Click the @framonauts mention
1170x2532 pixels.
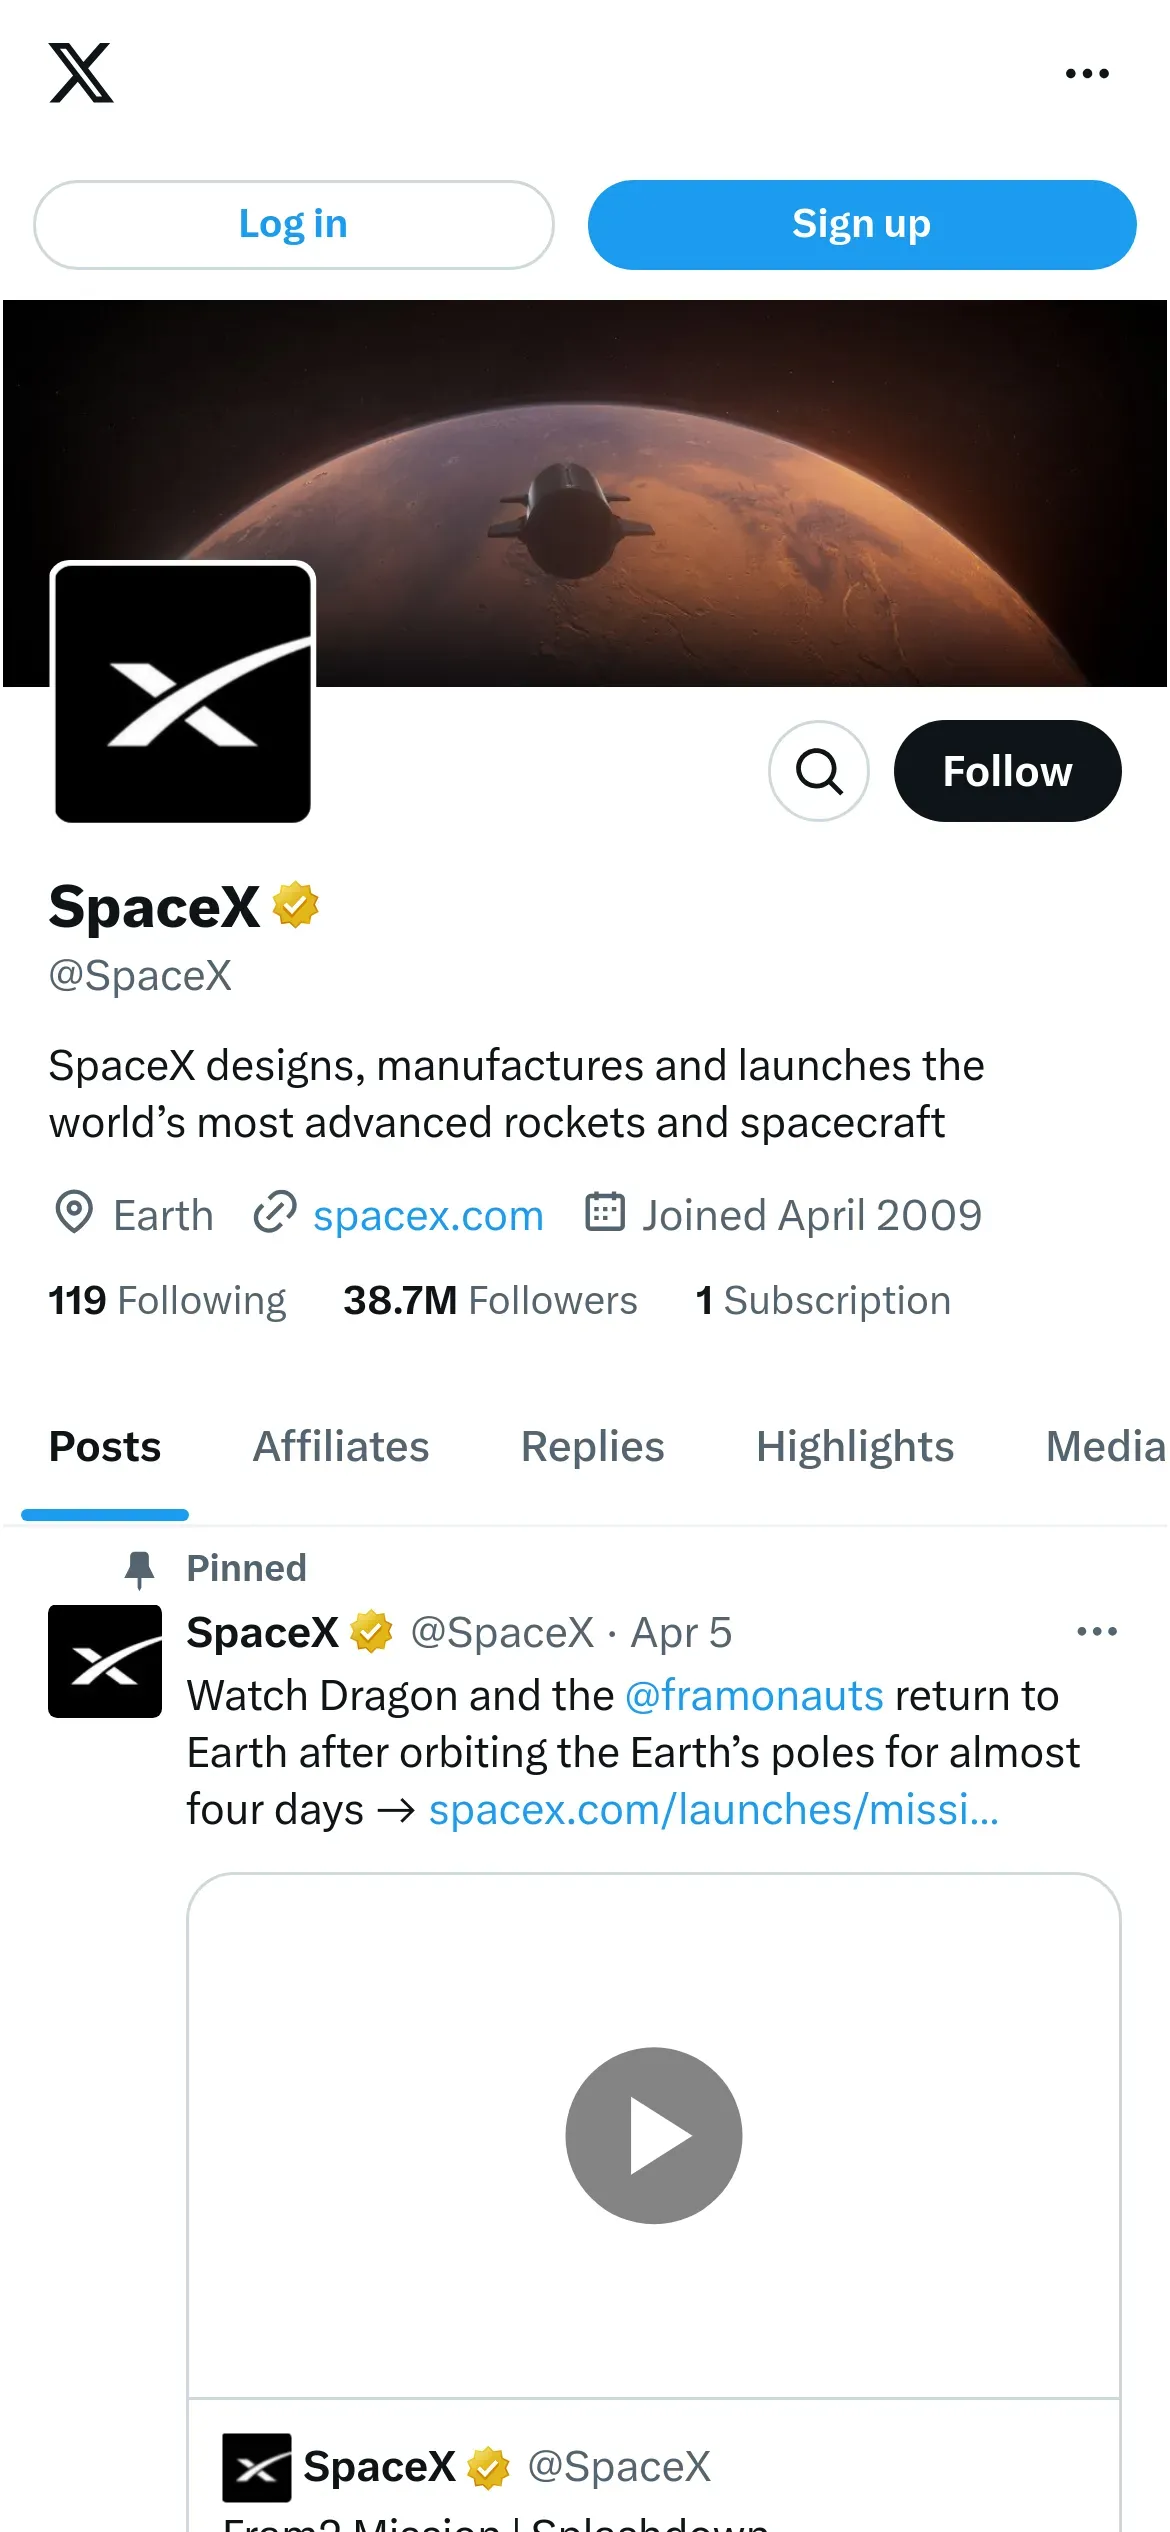[754, 1695]
